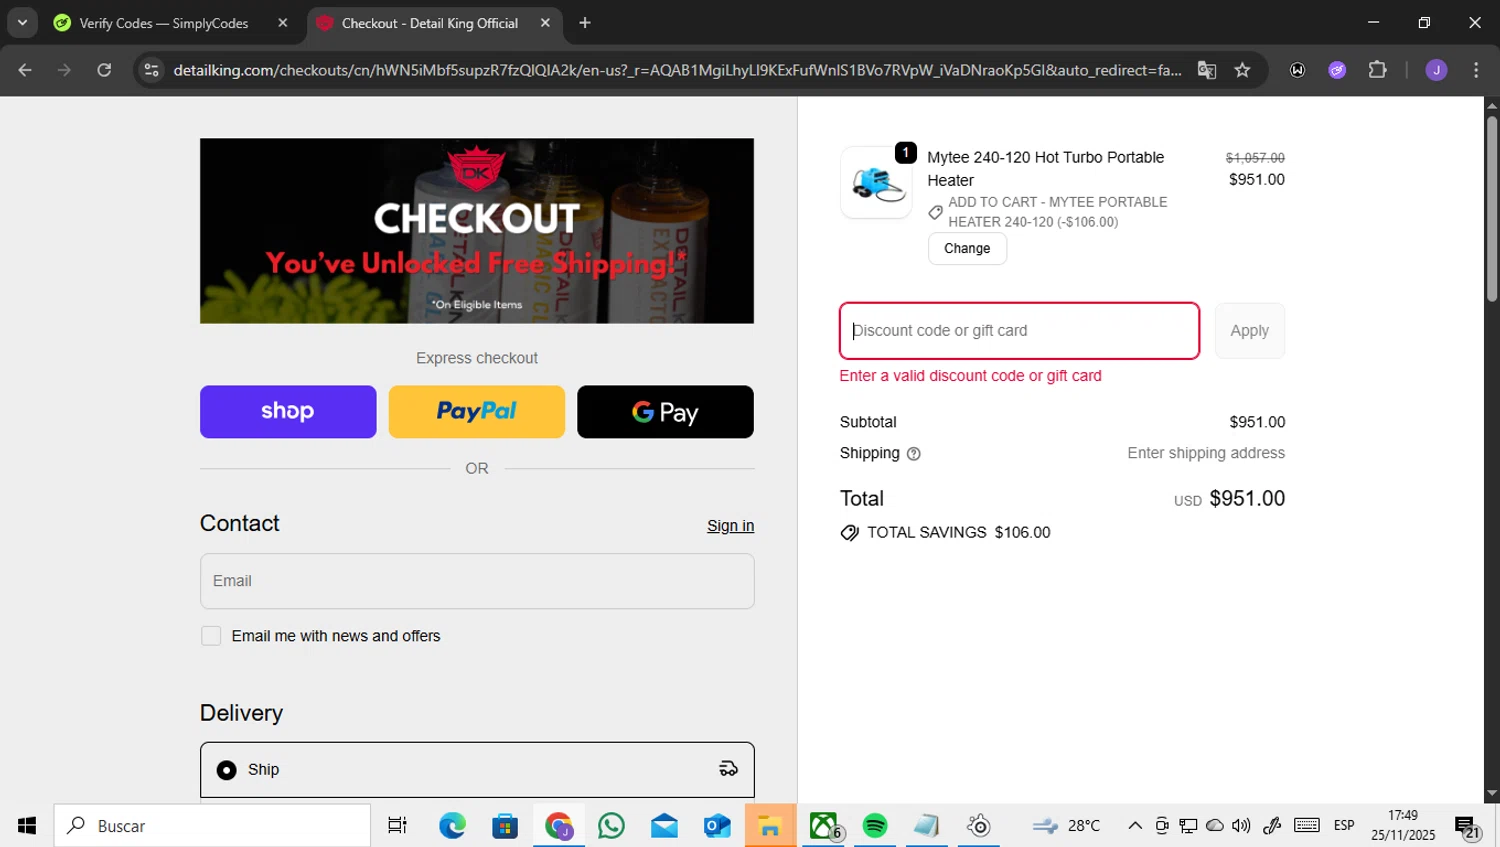The width and height of the screenshot is (1500, 847).
Task: Launch Microsoft Edge from taskbar
Action: click(452, 825)
